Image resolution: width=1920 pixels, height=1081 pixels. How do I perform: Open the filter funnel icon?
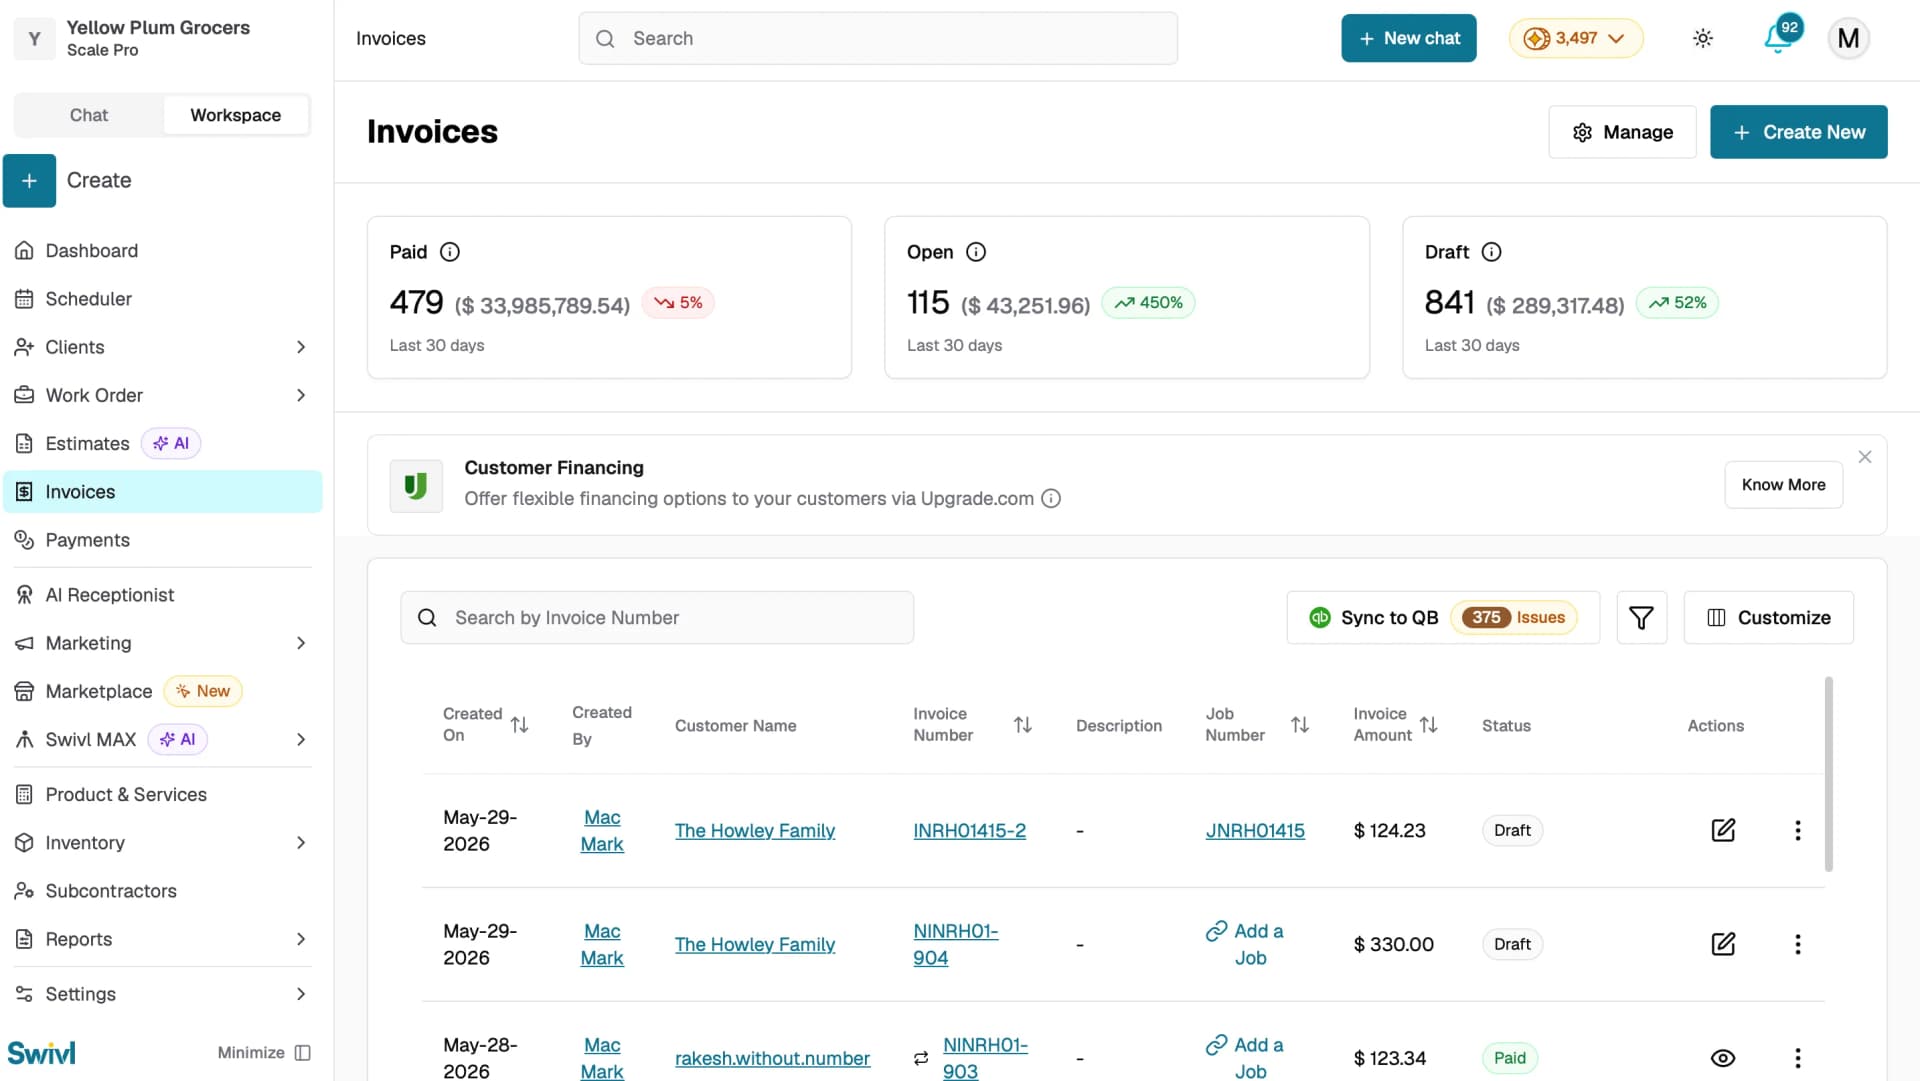(1641, 618)
